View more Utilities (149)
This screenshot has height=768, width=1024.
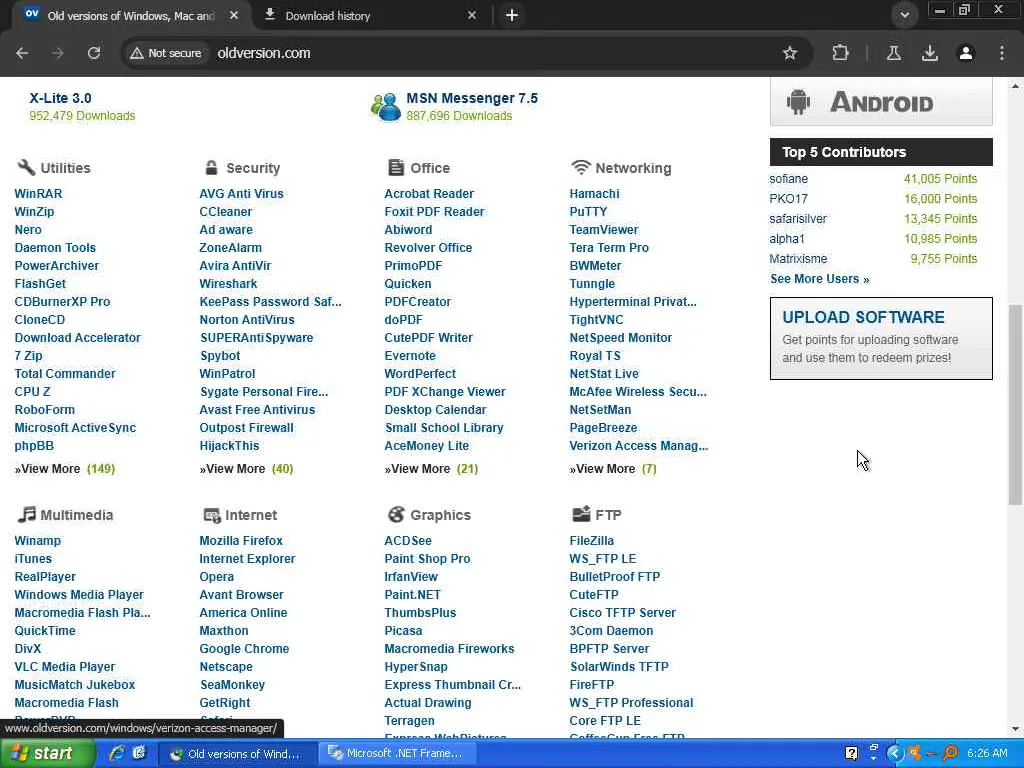coord(65,468)
